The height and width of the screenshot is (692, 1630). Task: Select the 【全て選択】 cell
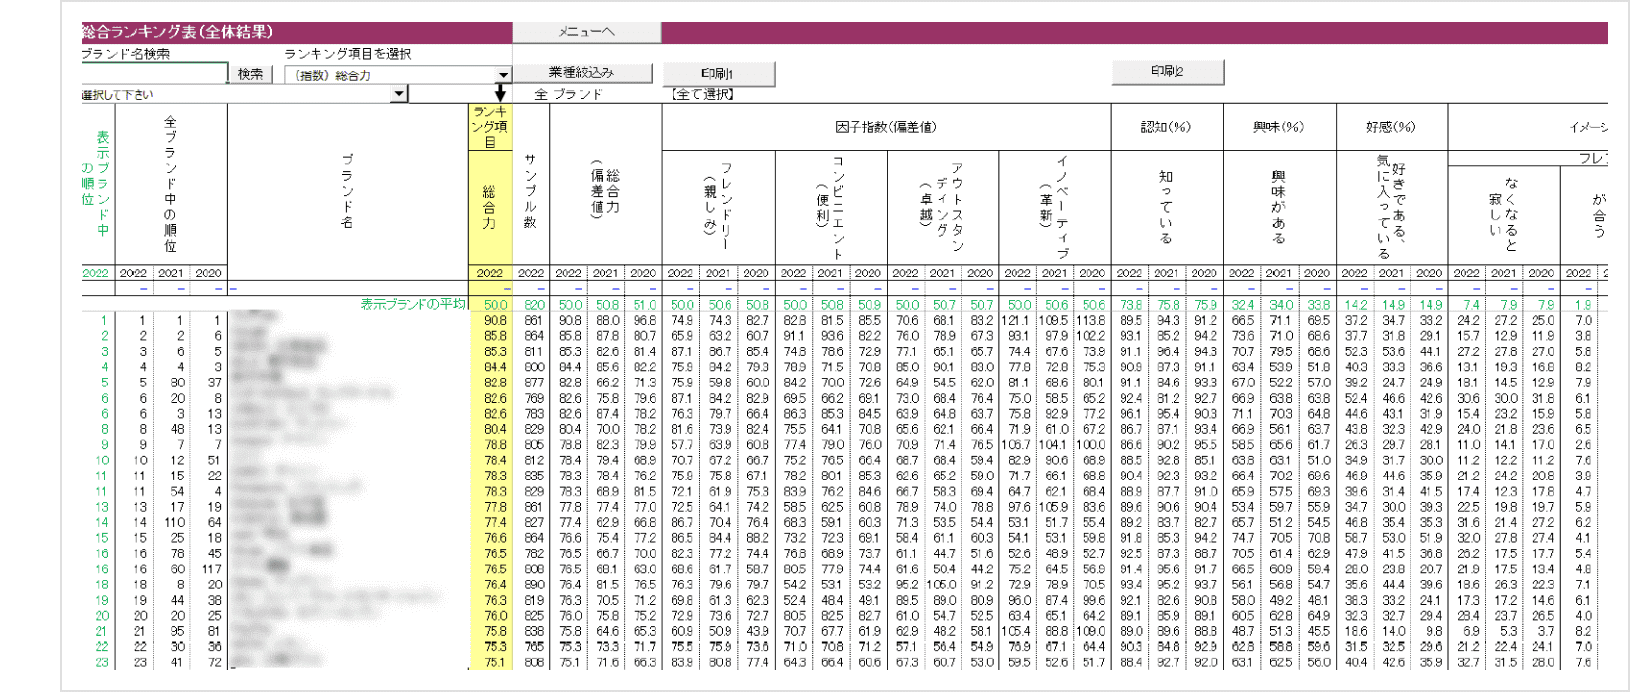pyautogui.click(x=703, y=94)
